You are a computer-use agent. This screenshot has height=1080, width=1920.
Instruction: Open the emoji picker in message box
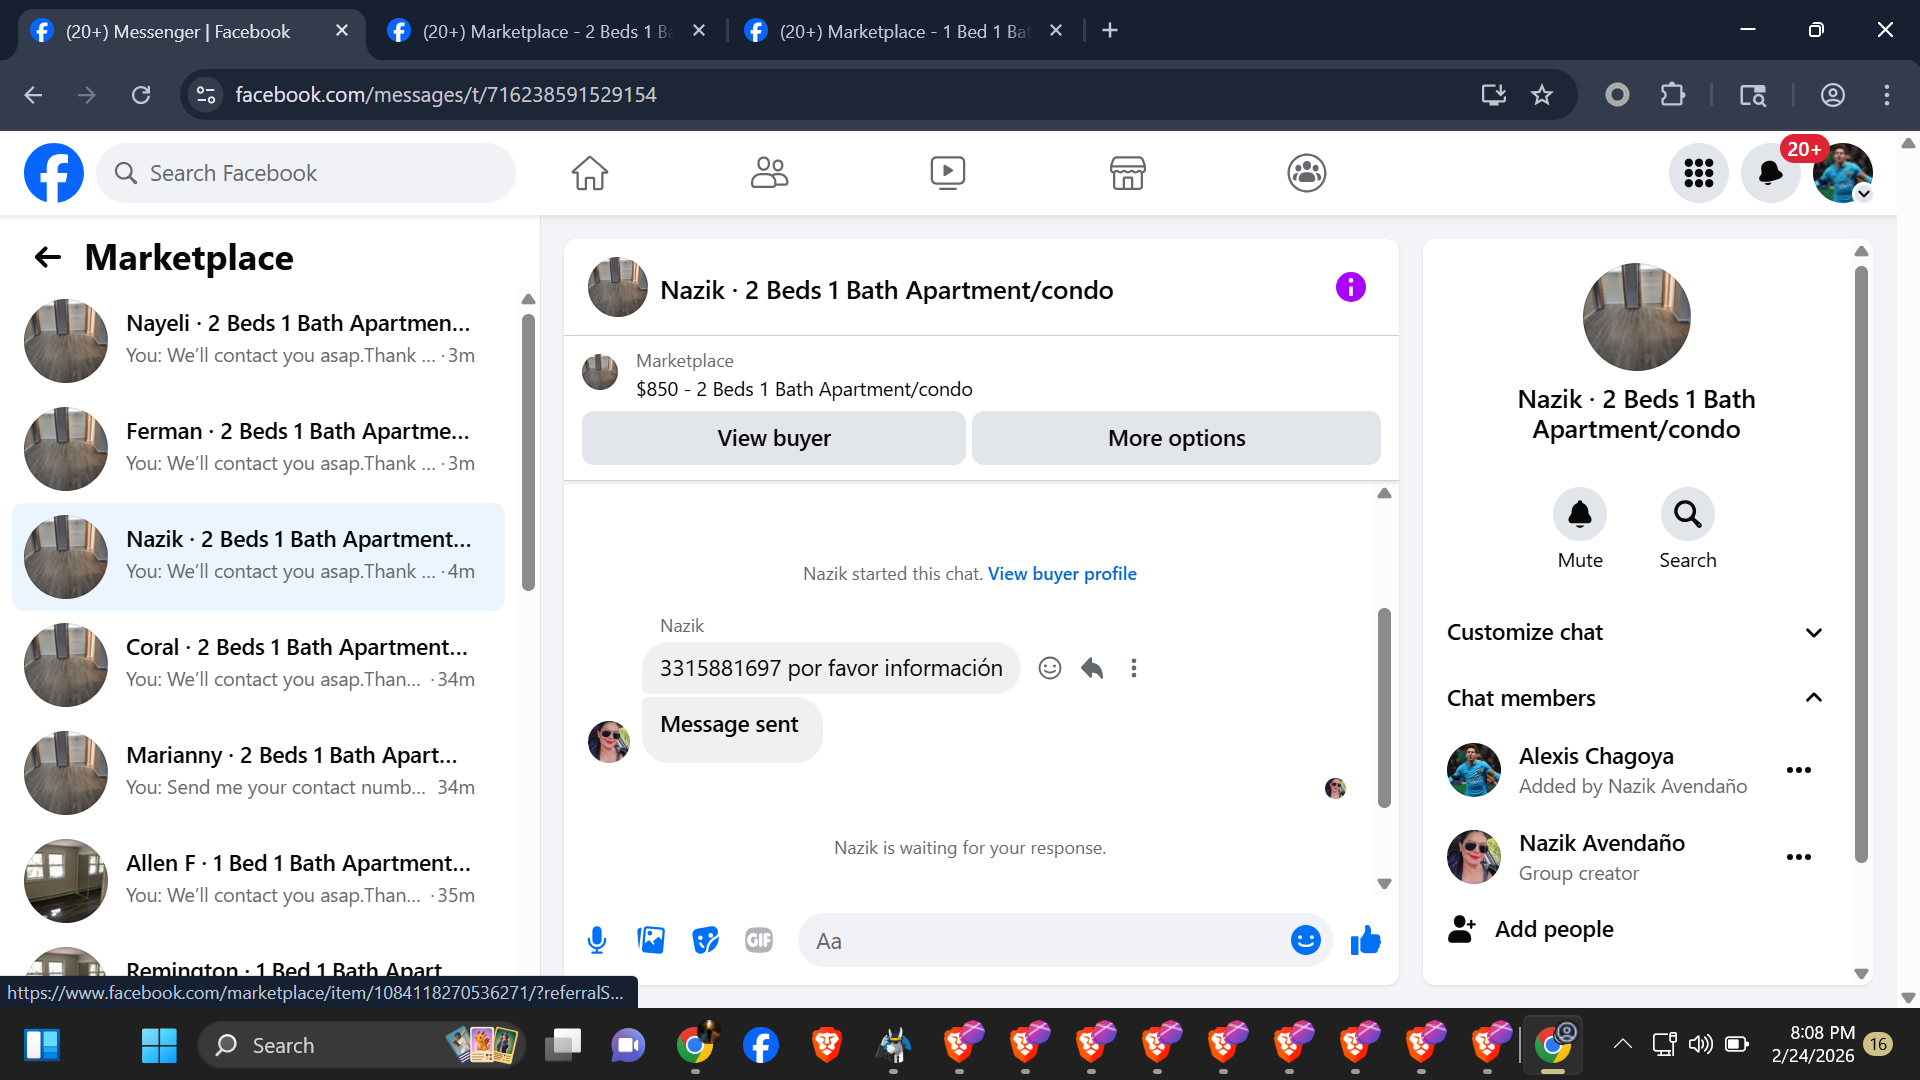tap(1305, 940)
